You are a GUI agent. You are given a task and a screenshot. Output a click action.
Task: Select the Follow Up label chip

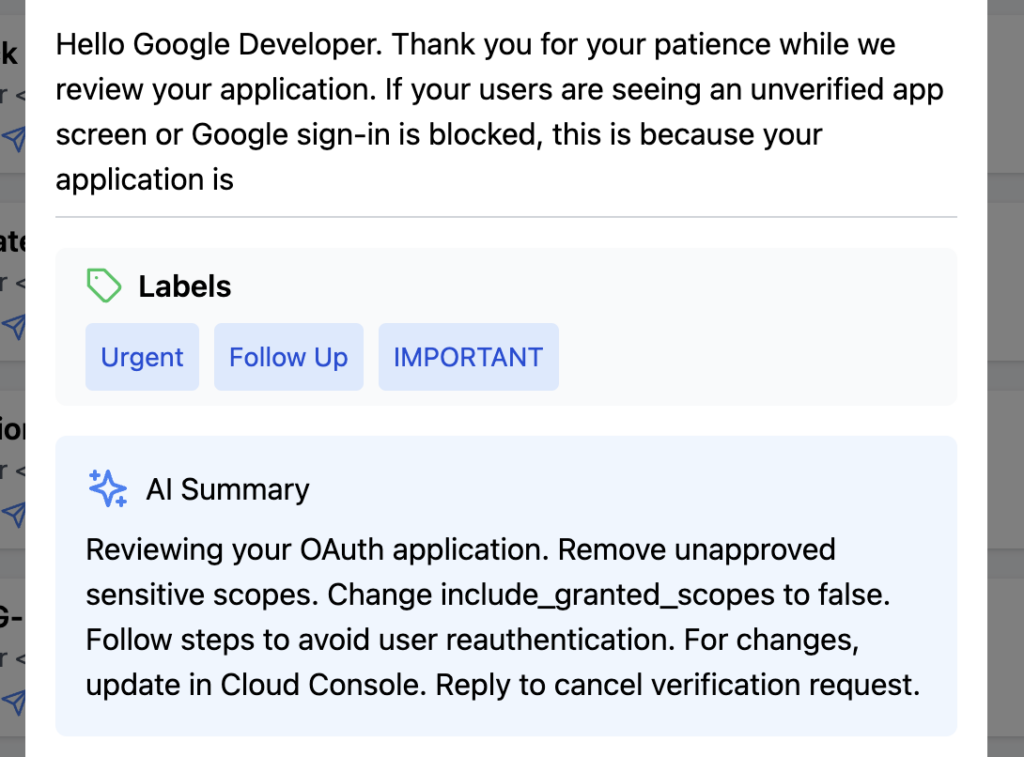coord(289,357)
